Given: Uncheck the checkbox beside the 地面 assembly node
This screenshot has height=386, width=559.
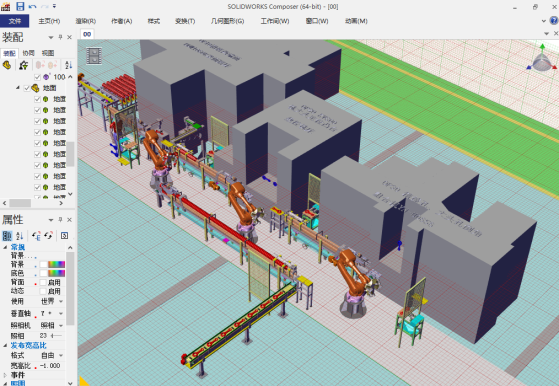Looking at the screenshot, I should tap(27, 88).
